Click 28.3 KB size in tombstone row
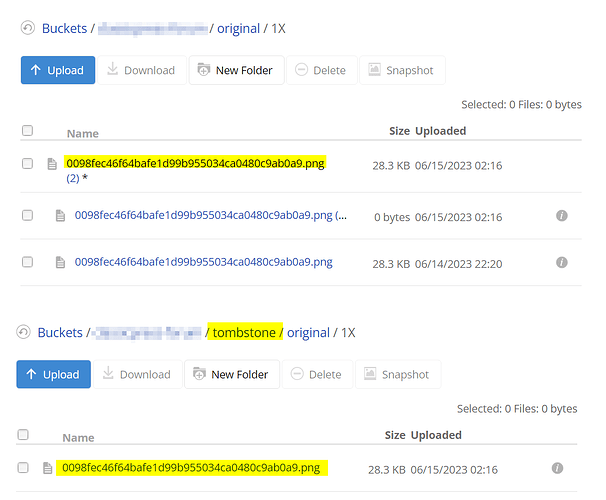This screenshot has width=606, height=500. [387, 470]
